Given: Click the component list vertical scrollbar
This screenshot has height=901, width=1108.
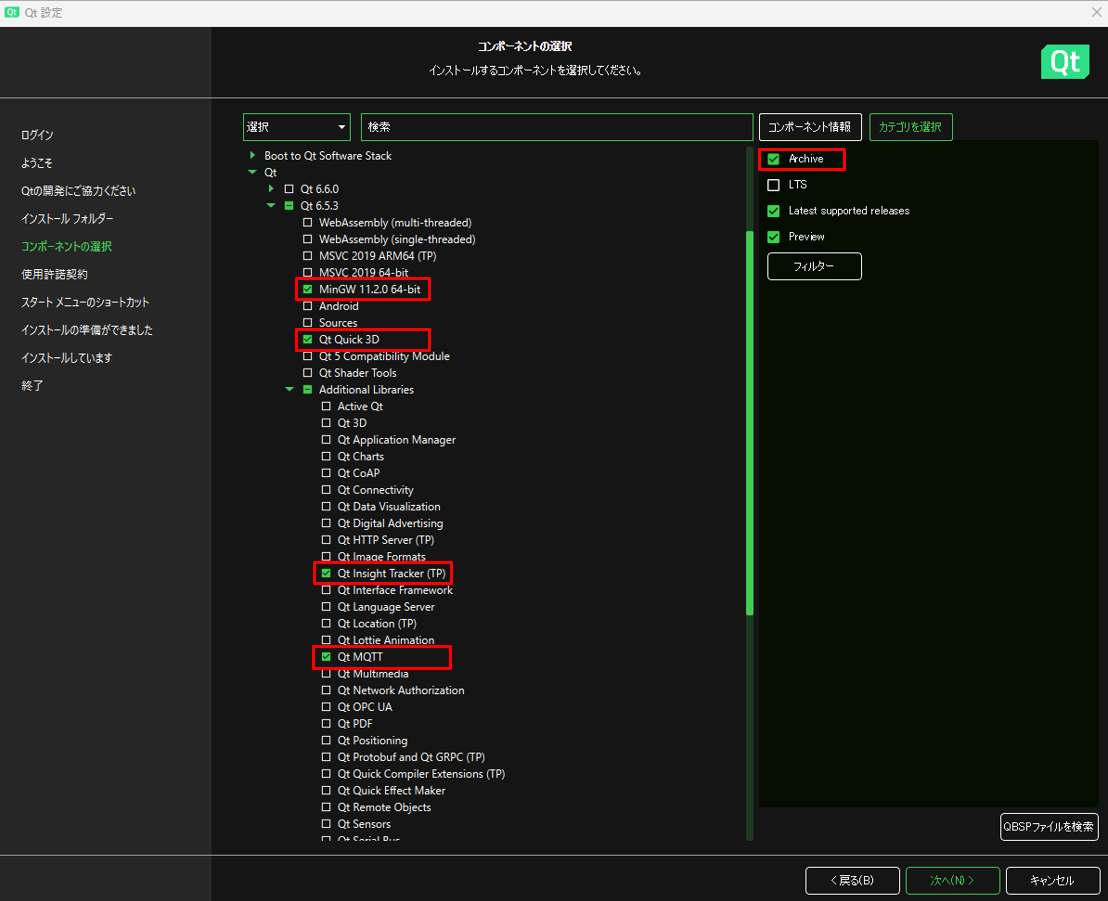Looking at the screenshot, I should tap(750, 422).
